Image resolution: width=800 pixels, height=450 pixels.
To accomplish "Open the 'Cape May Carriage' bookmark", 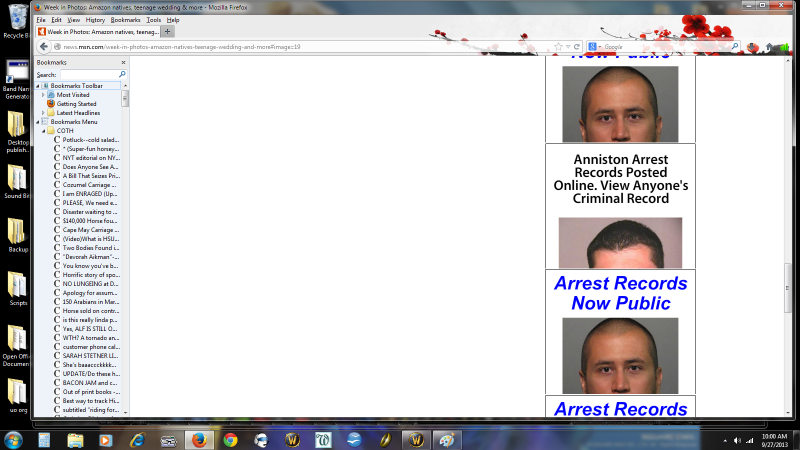I will pyautogui.click(x=86, y=230).
